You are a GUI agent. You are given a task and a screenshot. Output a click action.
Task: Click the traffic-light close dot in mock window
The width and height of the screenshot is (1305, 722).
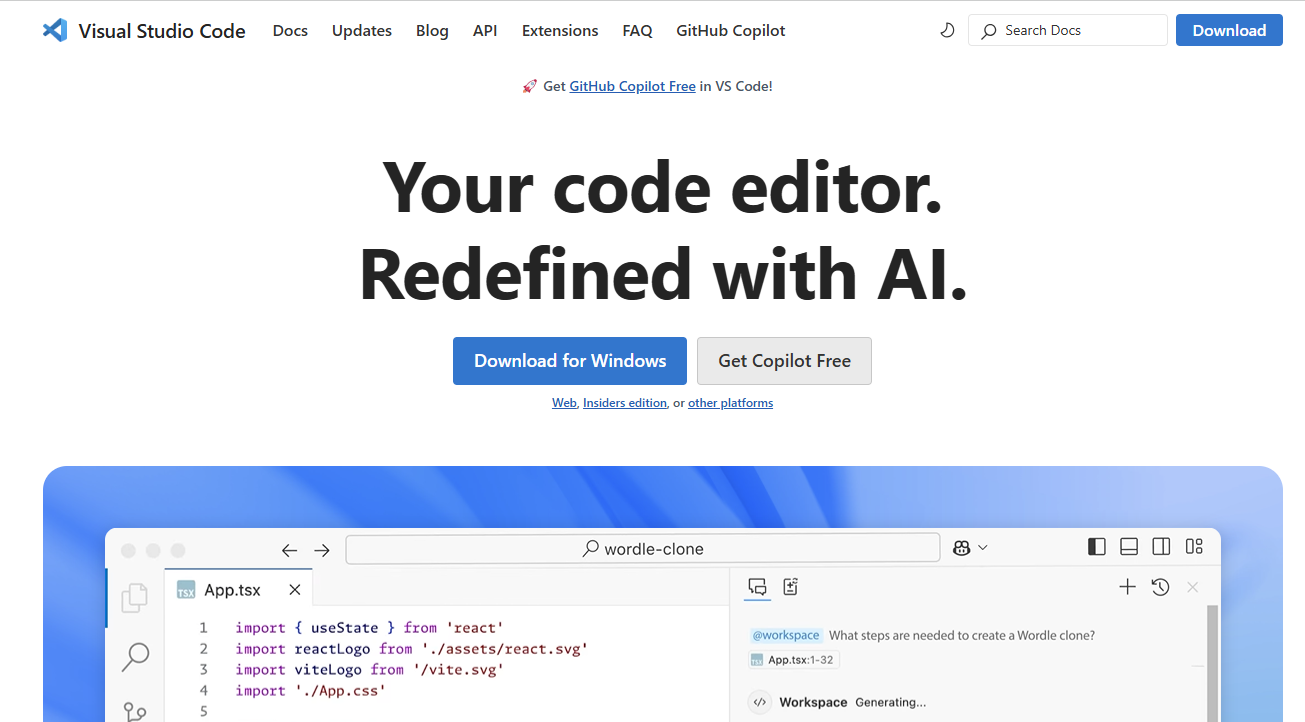[x=128, y=551]
